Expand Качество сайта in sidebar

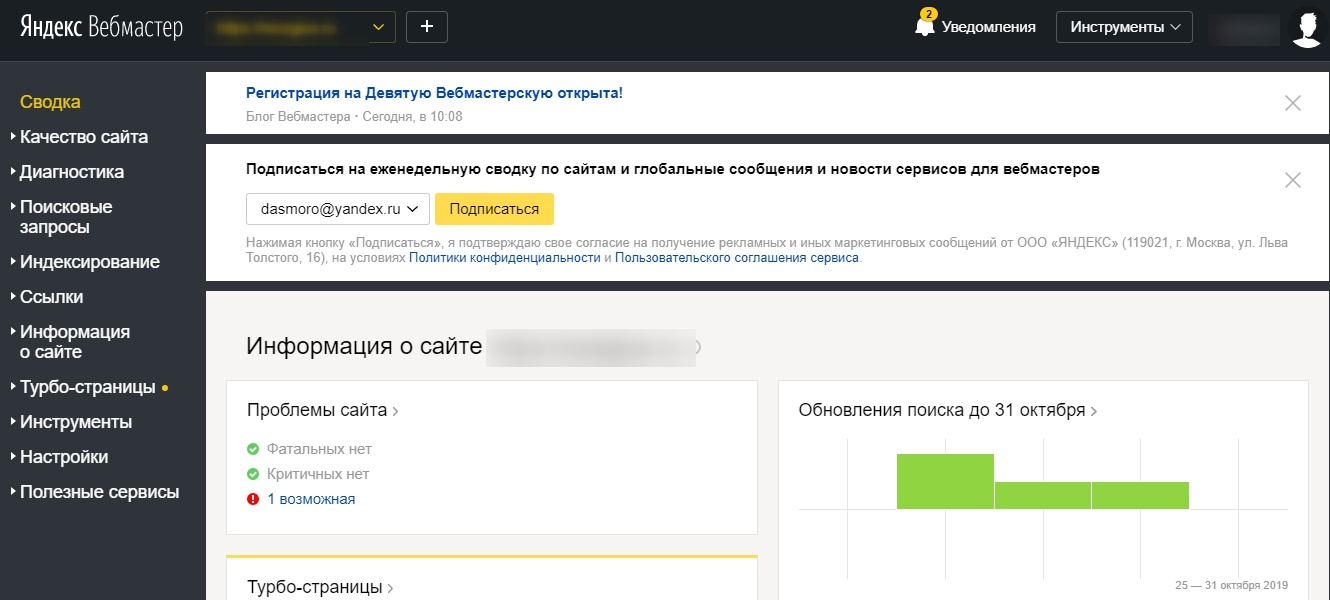[84, 137]
